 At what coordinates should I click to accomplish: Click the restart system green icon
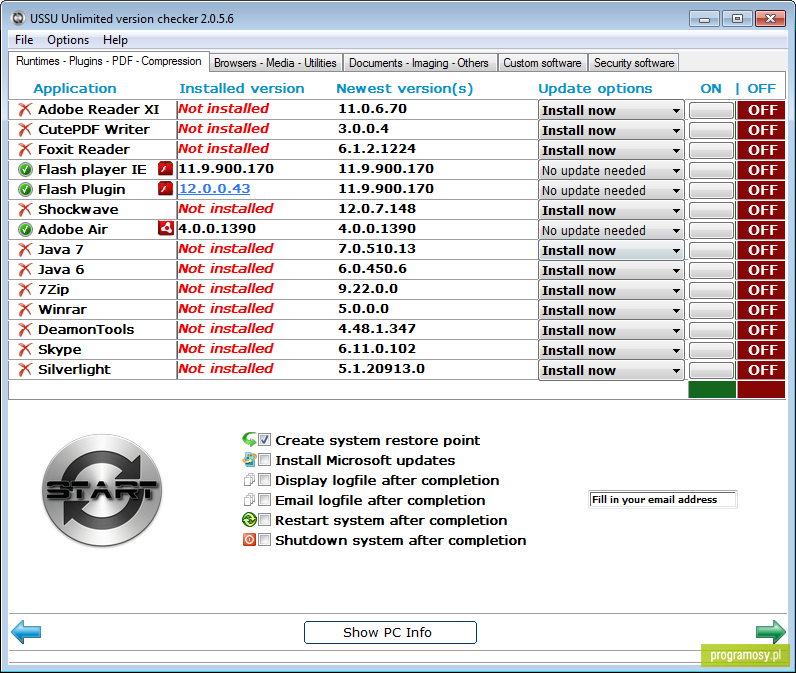(x=249, y=520)
